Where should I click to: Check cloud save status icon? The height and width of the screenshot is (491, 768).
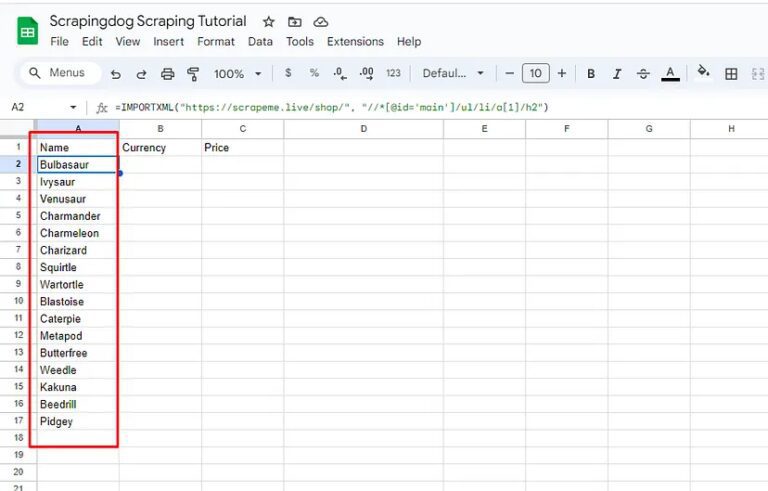[x=320, y=21]
